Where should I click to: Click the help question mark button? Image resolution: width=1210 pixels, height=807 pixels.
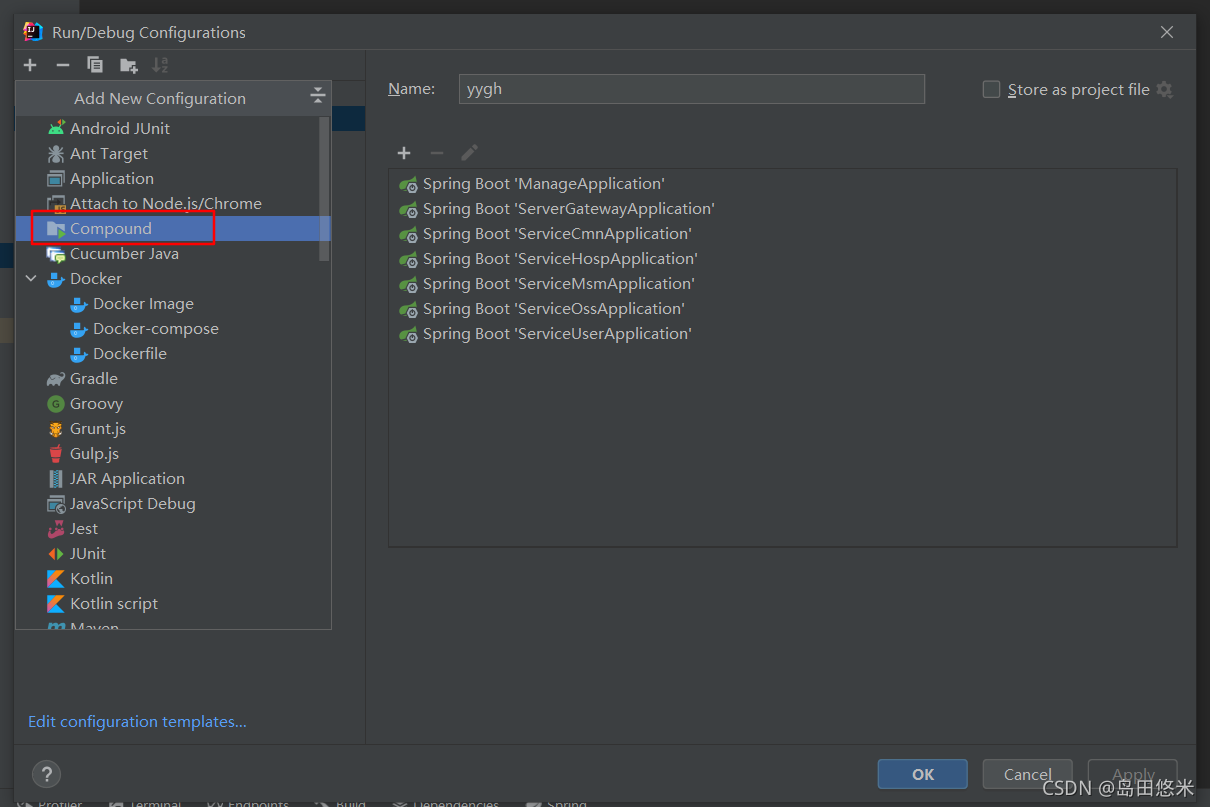[46, 774]
